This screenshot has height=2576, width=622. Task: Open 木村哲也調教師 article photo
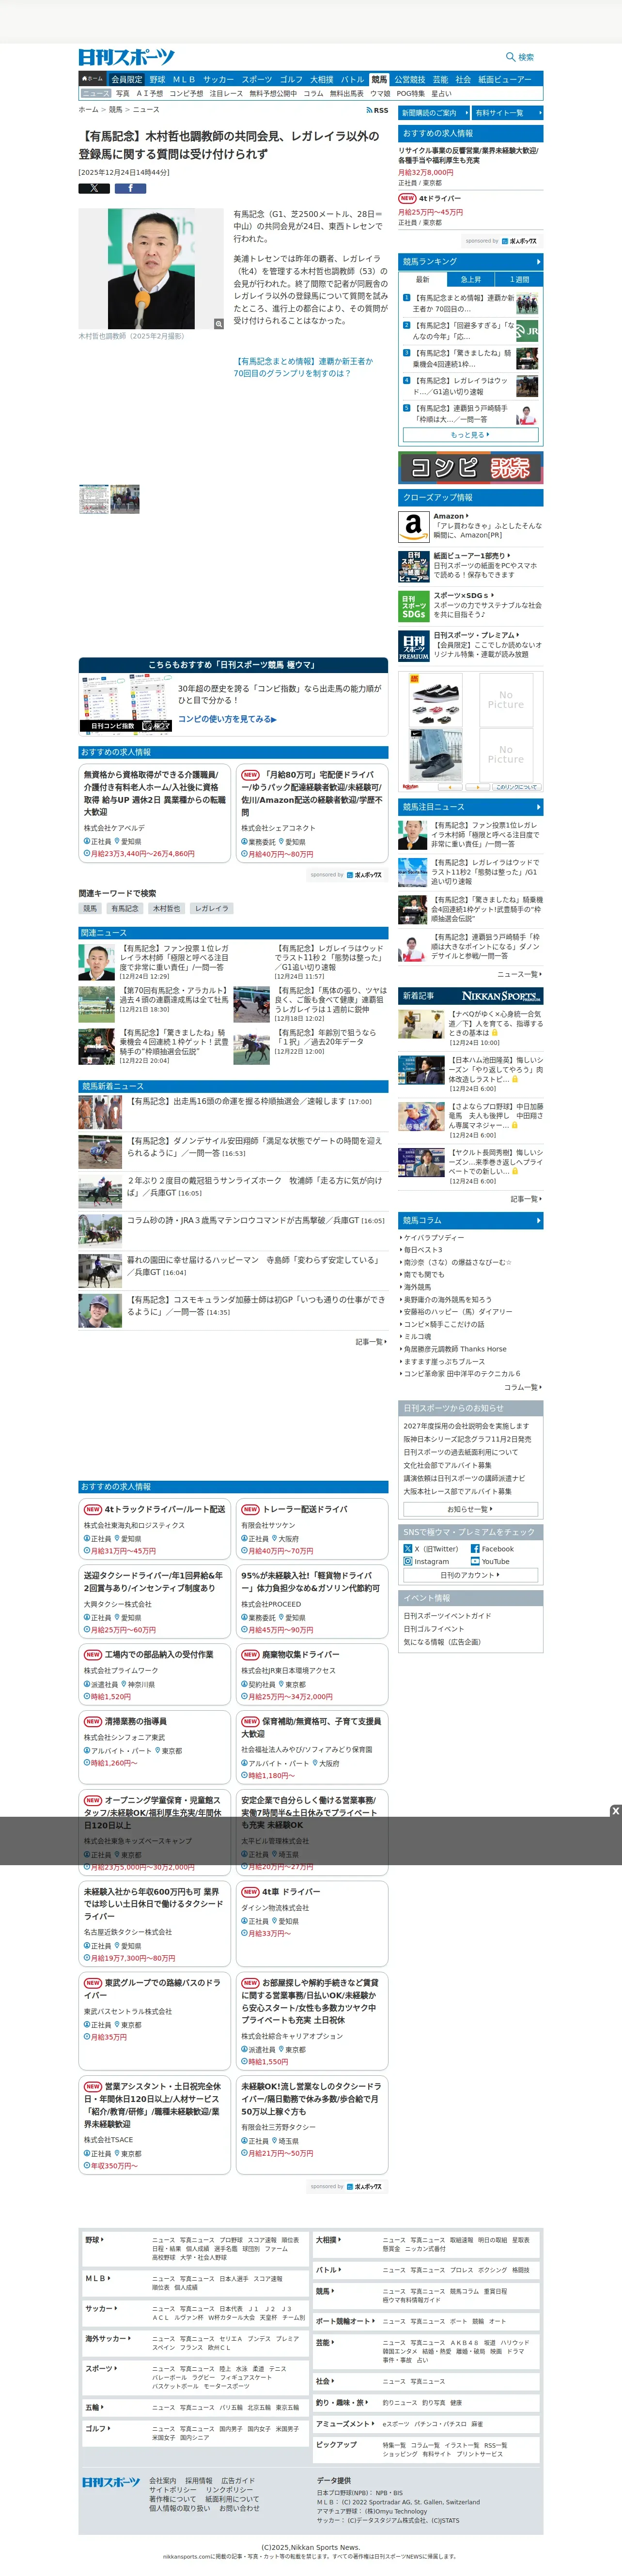click(x=151, y=269)
